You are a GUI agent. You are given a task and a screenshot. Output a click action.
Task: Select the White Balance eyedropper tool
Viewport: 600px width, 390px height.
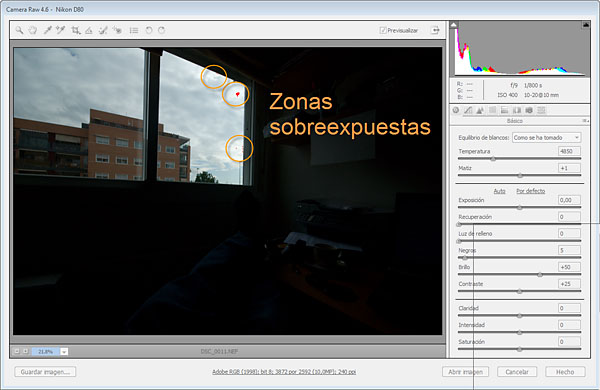[47, 30]
